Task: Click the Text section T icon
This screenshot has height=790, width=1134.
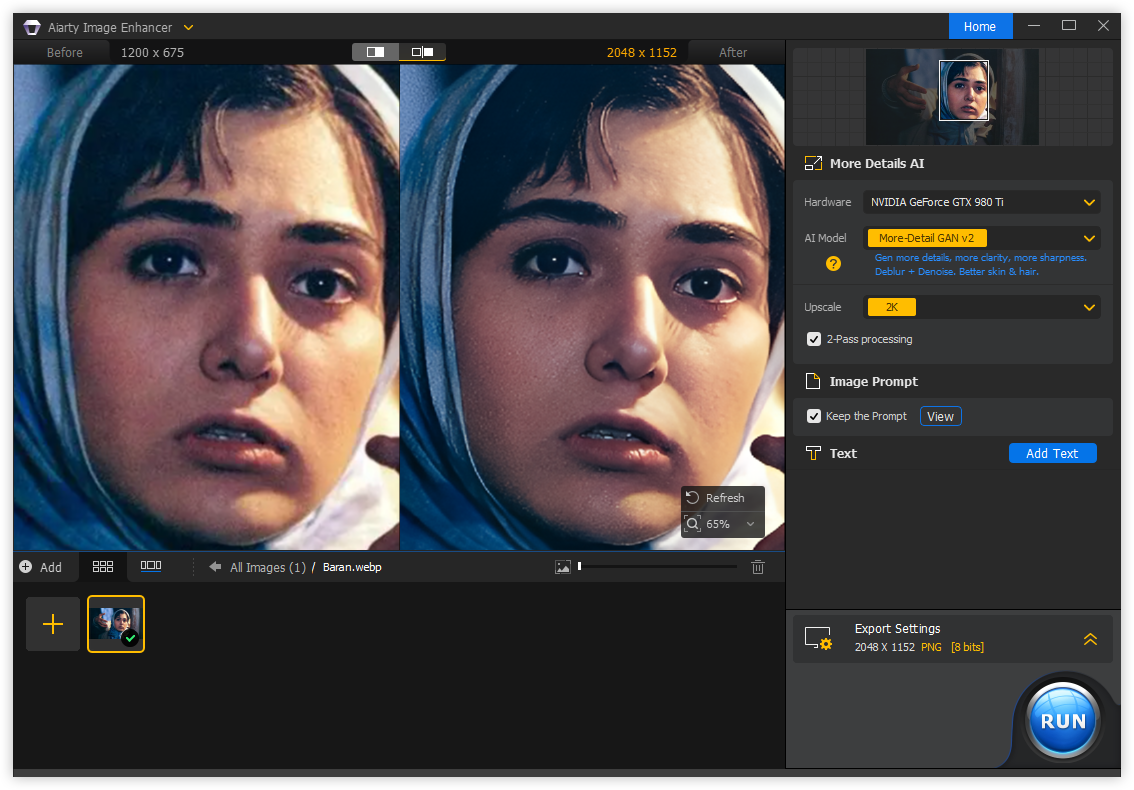Action: coord(813,454)
